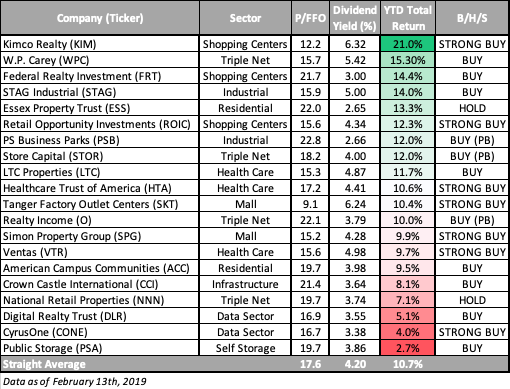The height and width of the screenshot is (389, 510).
Task: Click the Straight Average row label
Action: 44,364
